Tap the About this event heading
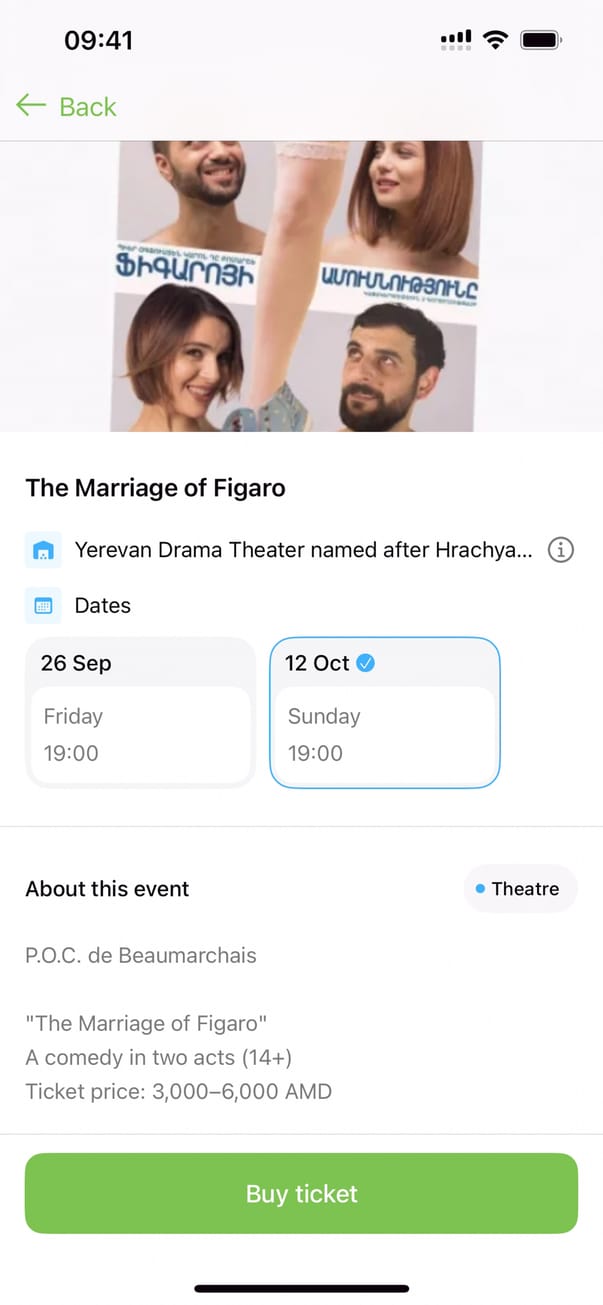This screenshot has width=603, height=1305. 107,889
